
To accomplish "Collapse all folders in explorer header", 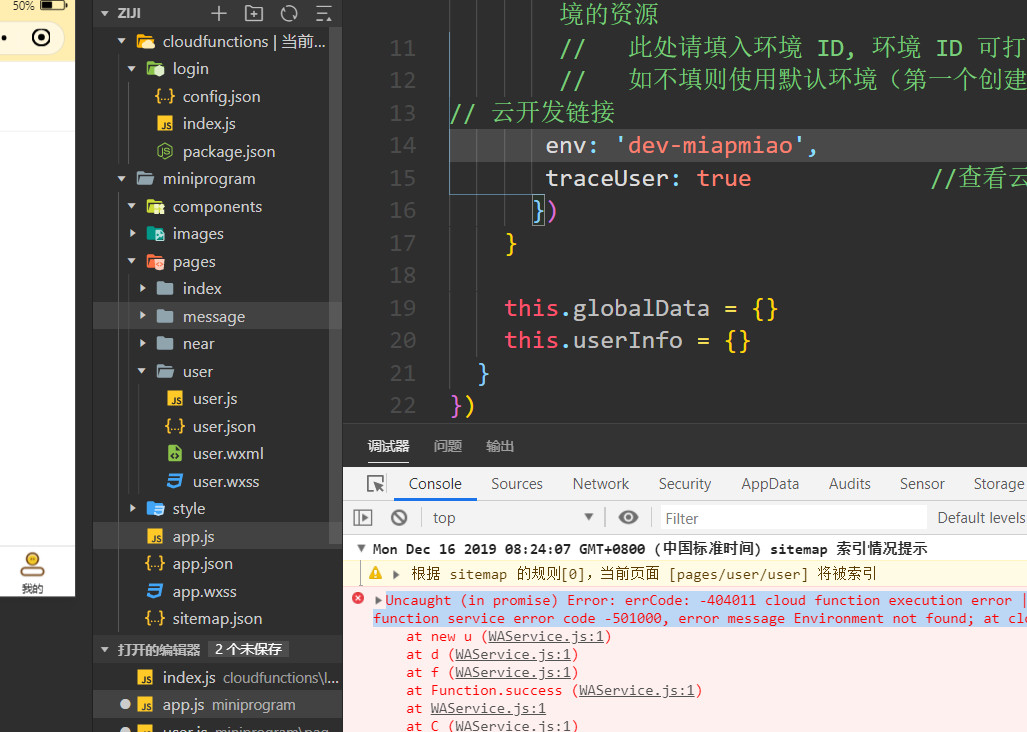I will pos(323,13).
